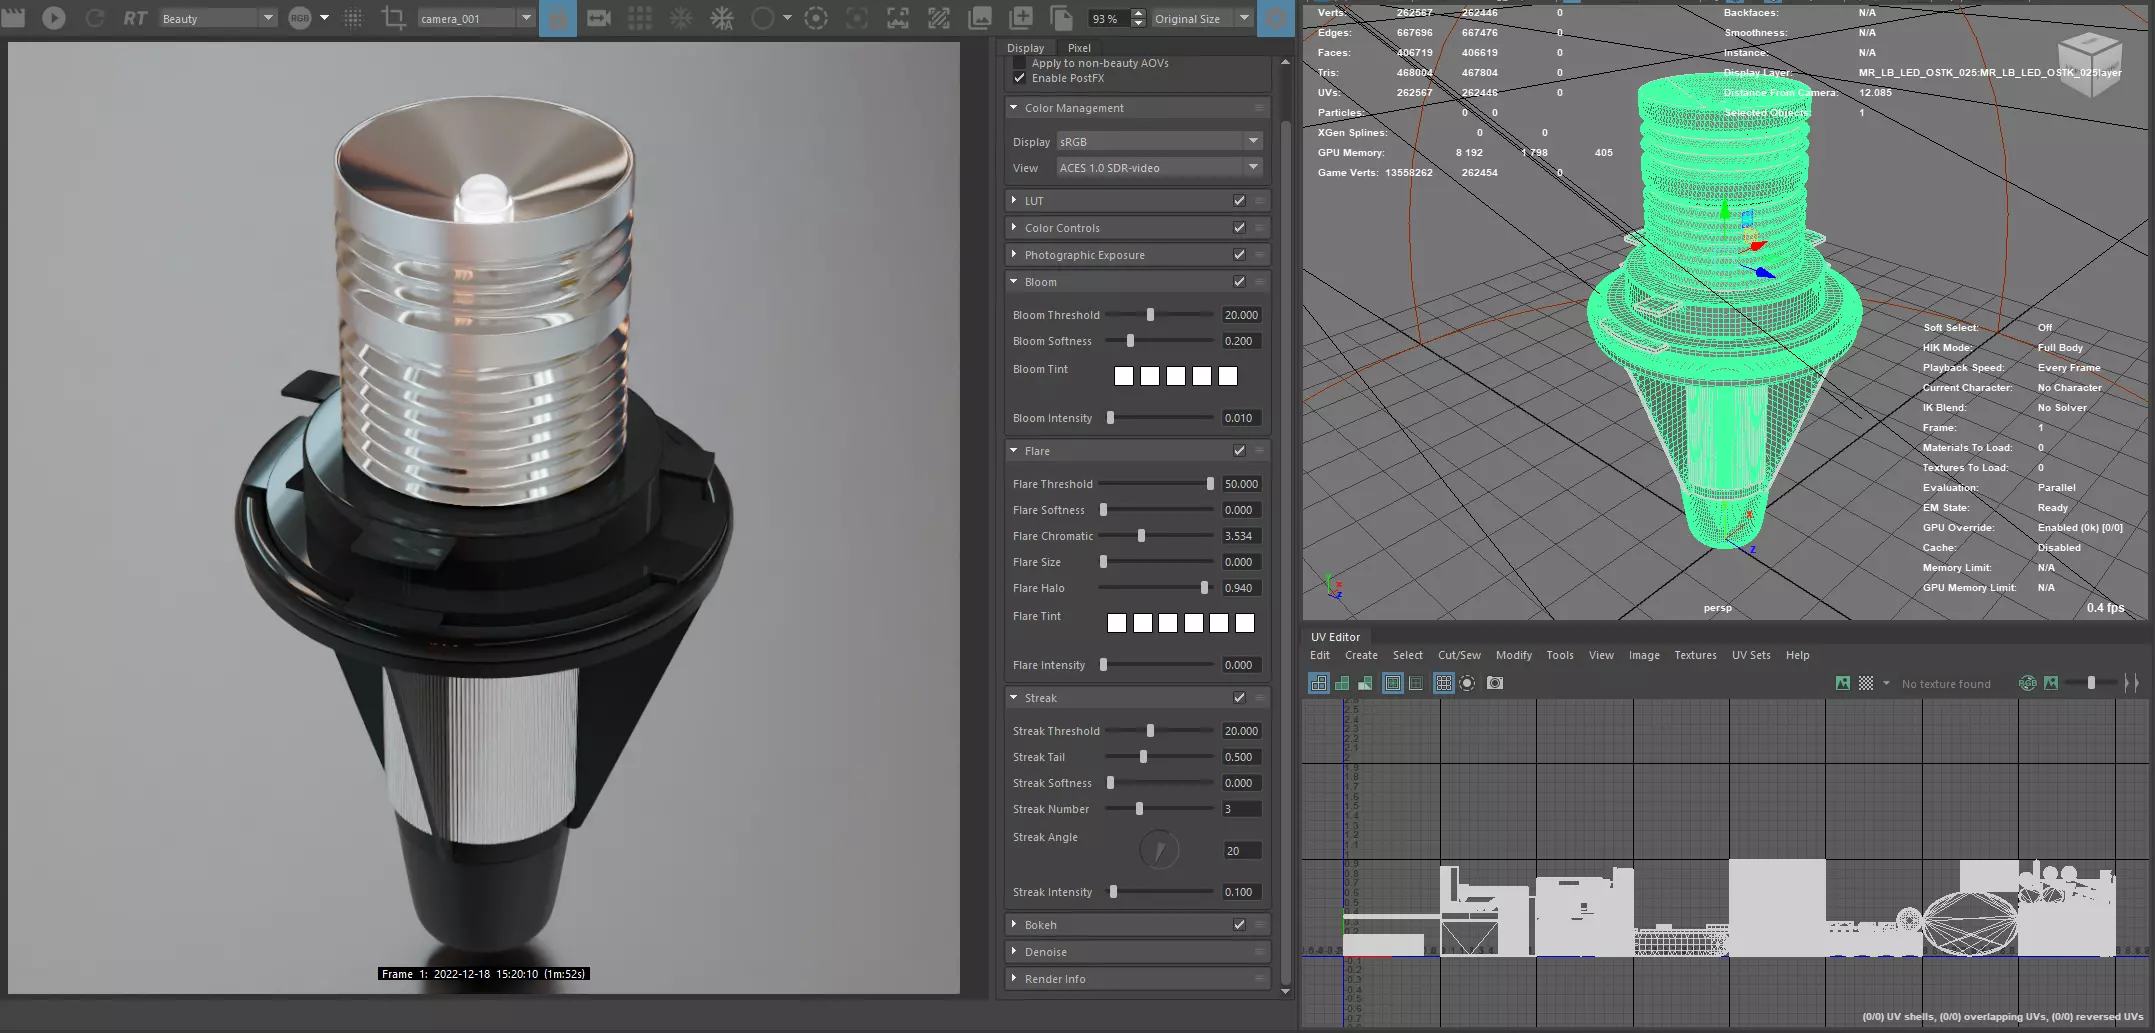Image resolution: width=2155 pixels, height=1033 pixels.
Task: Toggle the Color Controls checkbox
Action: click(1239, 228)
